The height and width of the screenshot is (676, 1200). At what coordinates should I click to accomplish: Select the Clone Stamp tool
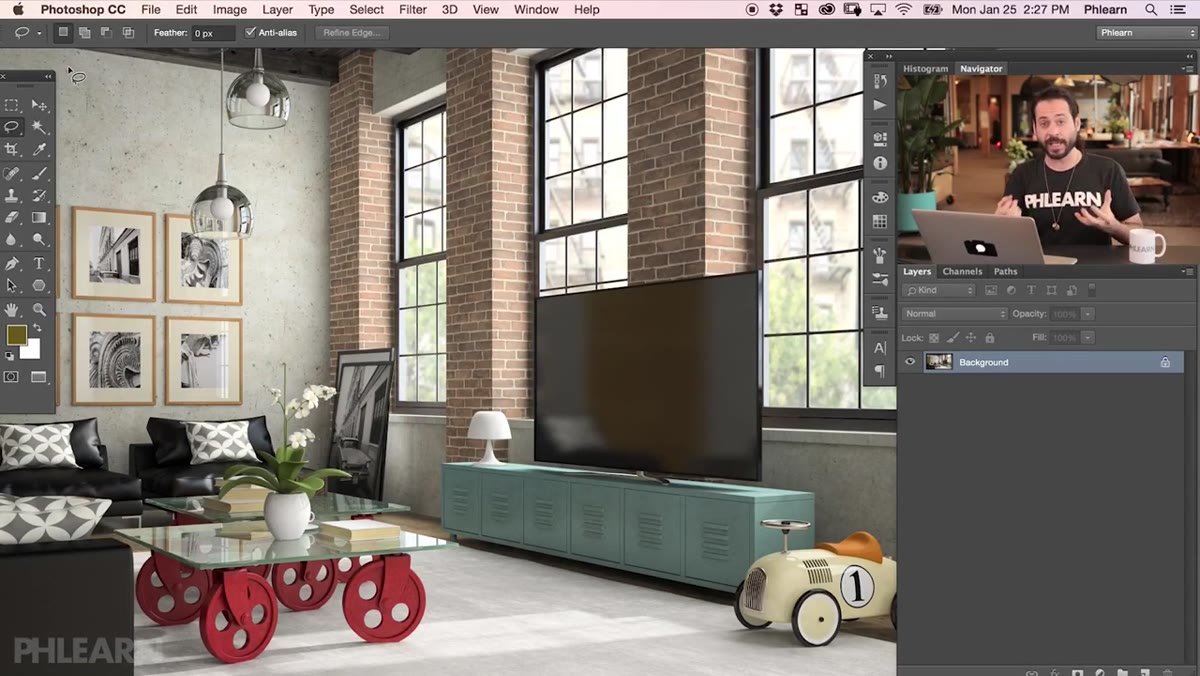point(12,196)
